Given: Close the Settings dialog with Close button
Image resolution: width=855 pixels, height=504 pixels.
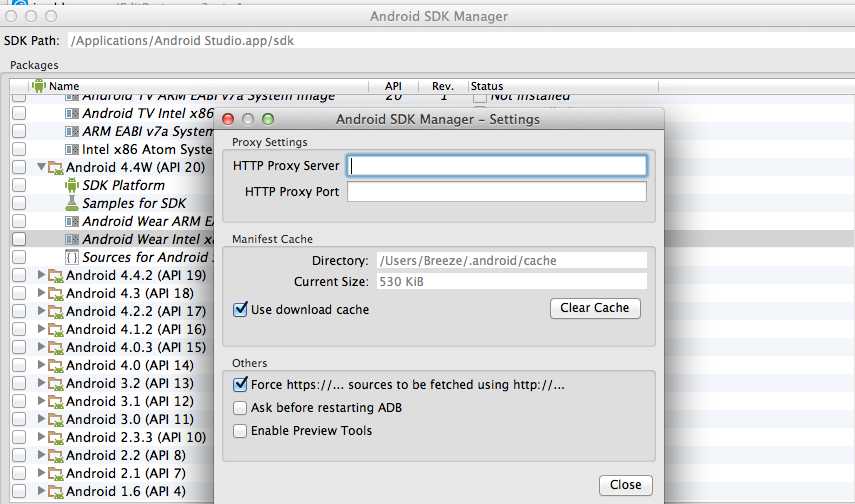Looking at the screenshot, I should click(625, 485).
